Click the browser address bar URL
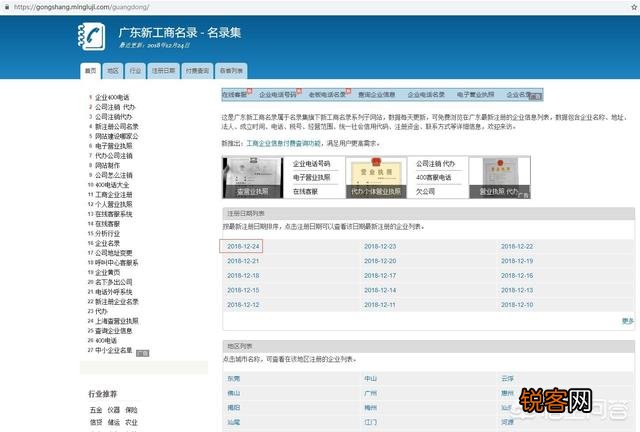640x432 pixels. coord(81,7)
